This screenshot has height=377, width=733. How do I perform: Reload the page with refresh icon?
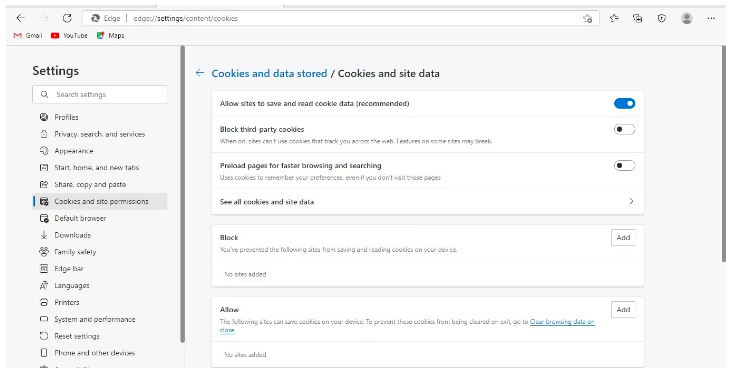(67, 18)
